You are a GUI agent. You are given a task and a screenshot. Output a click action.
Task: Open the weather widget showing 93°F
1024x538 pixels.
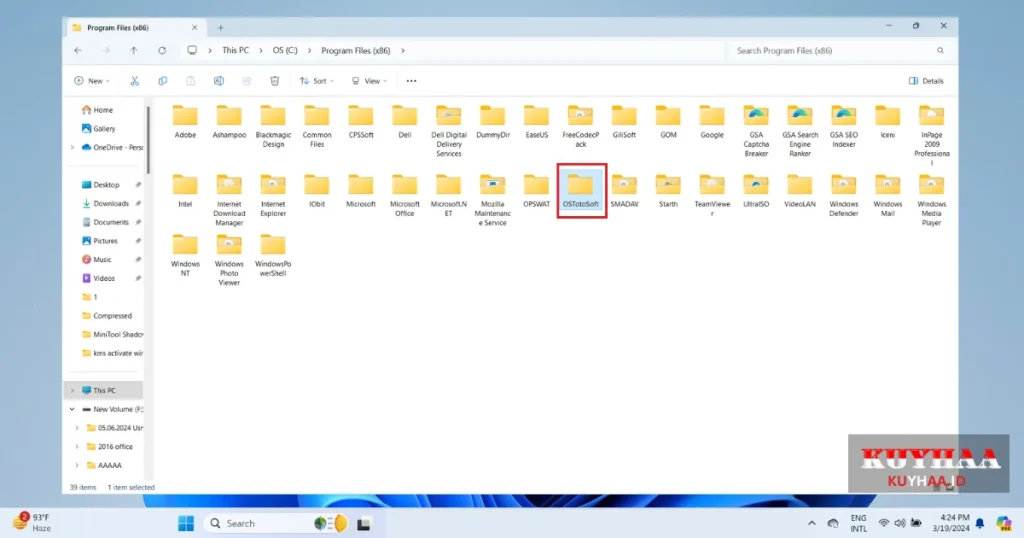point(33,523)
